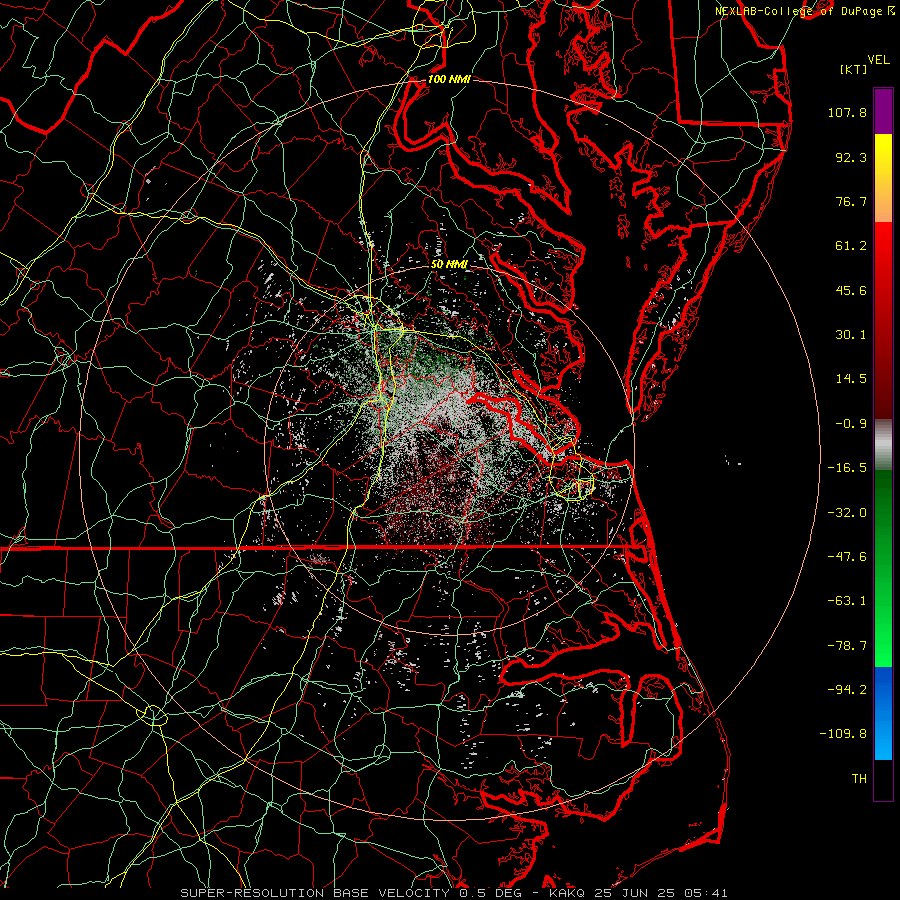
Task: Click the 107.8 velocity legend value
Action: [847, 112]
